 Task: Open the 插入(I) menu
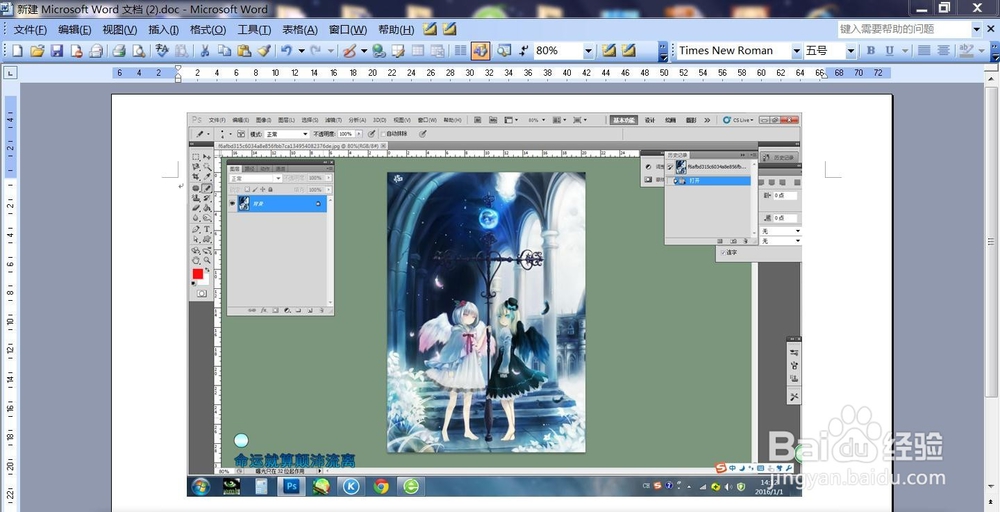click(163, 30)
